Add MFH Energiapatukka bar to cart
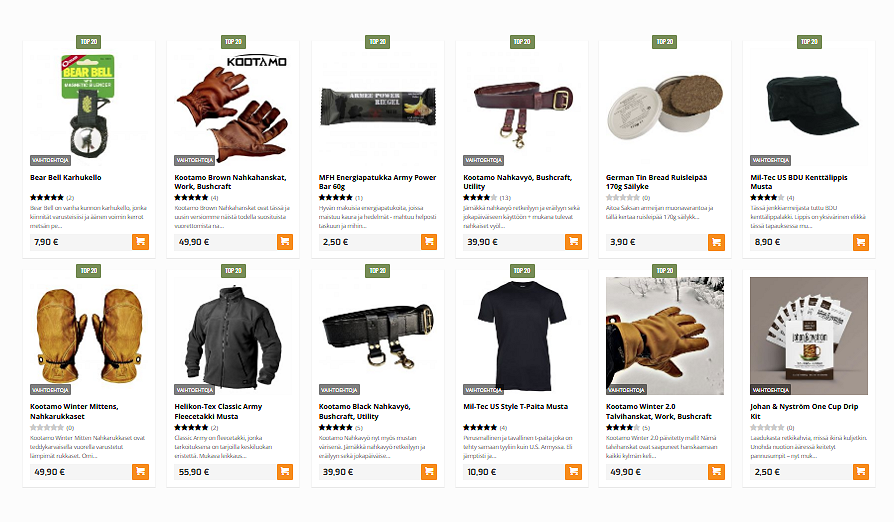 pos(429,242)
